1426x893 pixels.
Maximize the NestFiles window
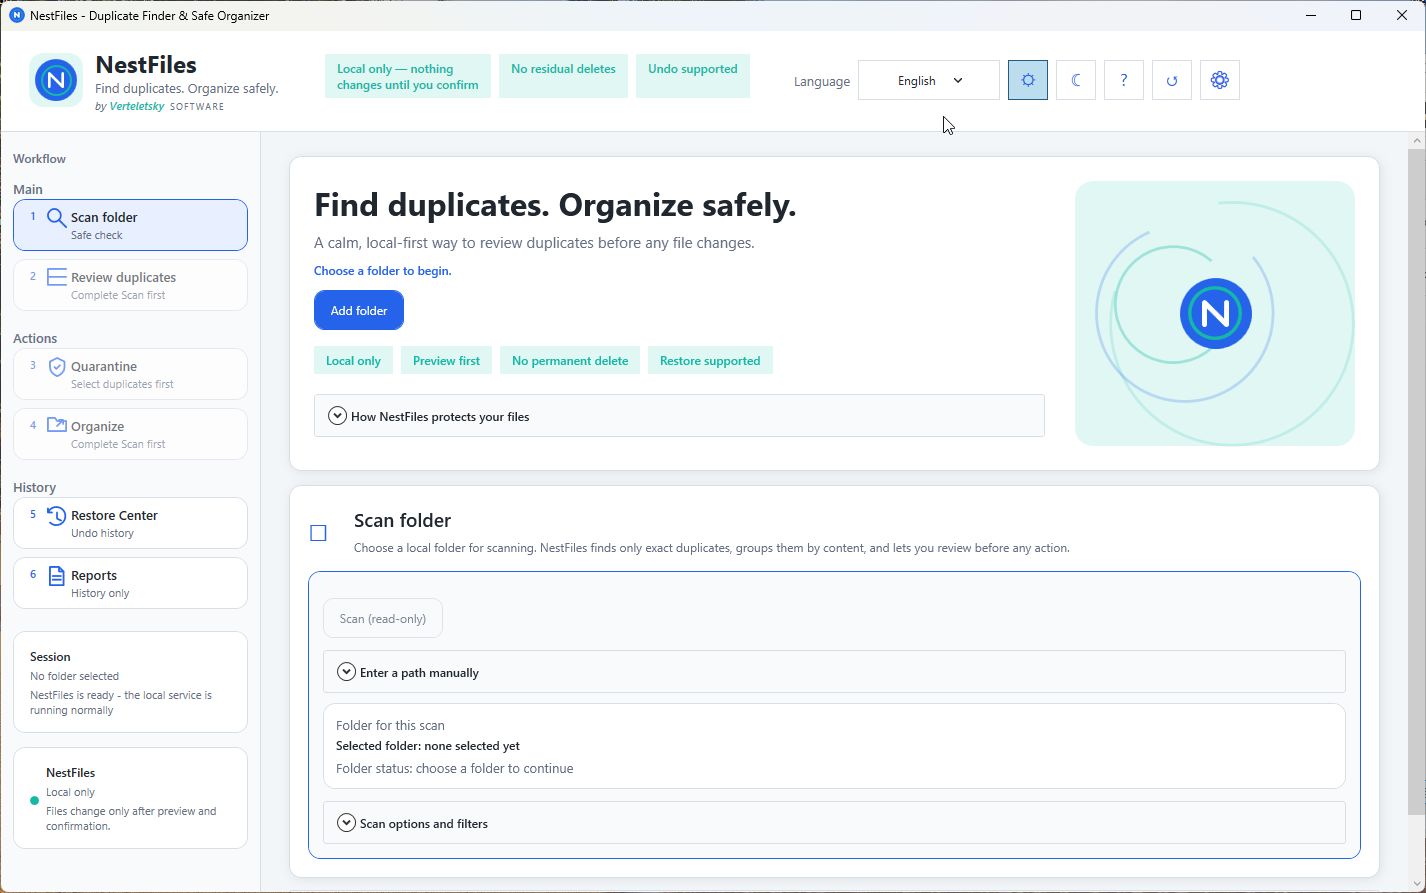[1356, 15]
